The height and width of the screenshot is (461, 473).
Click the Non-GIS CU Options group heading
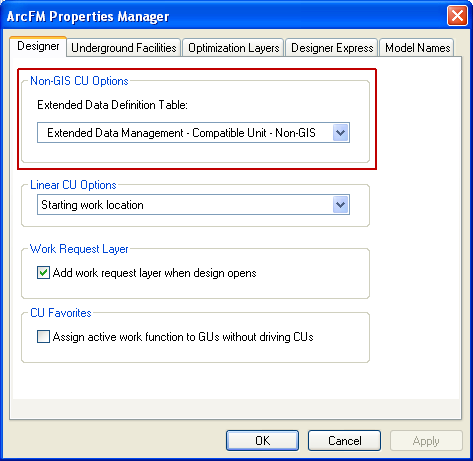coord(79,81)
